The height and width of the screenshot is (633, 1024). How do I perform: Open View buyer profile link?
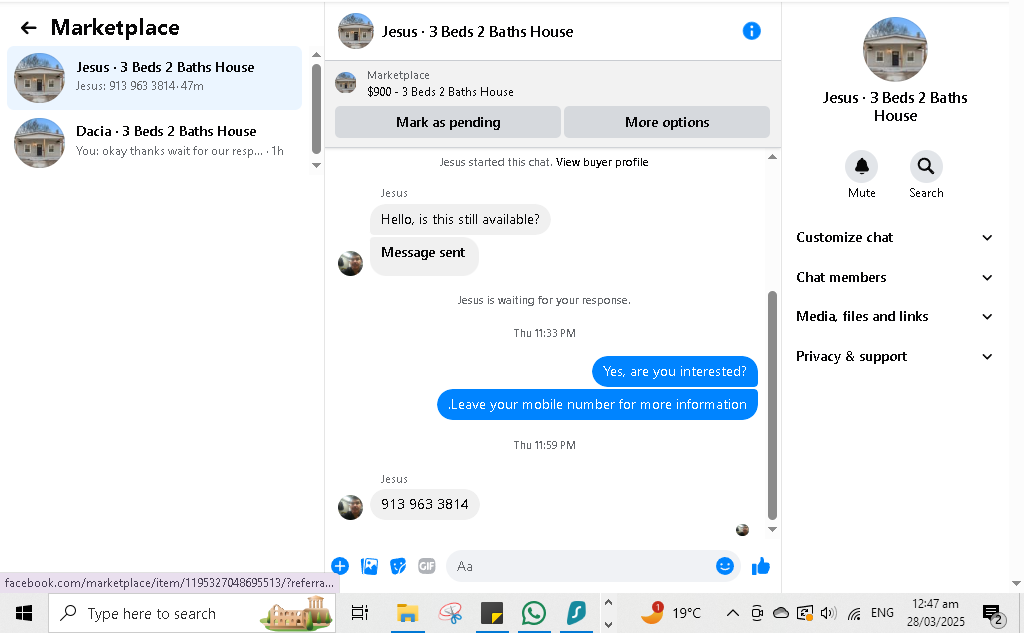coord(602,162)
